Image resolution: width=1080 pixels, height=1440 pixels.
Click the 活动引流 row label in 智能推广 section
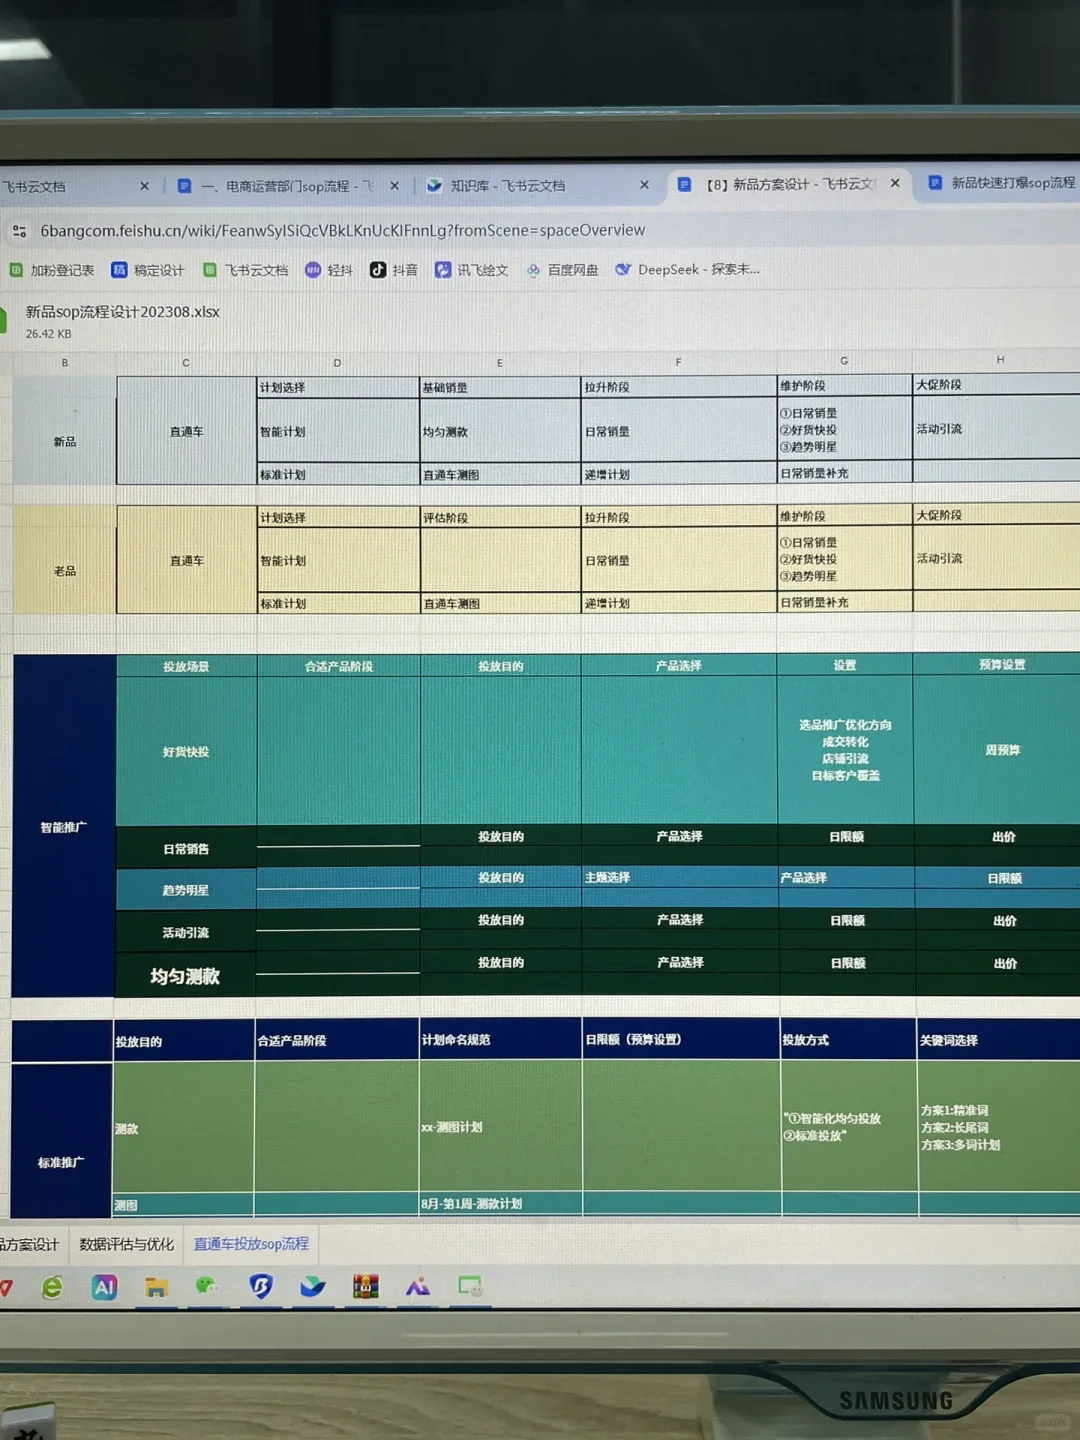pos(186,932)
